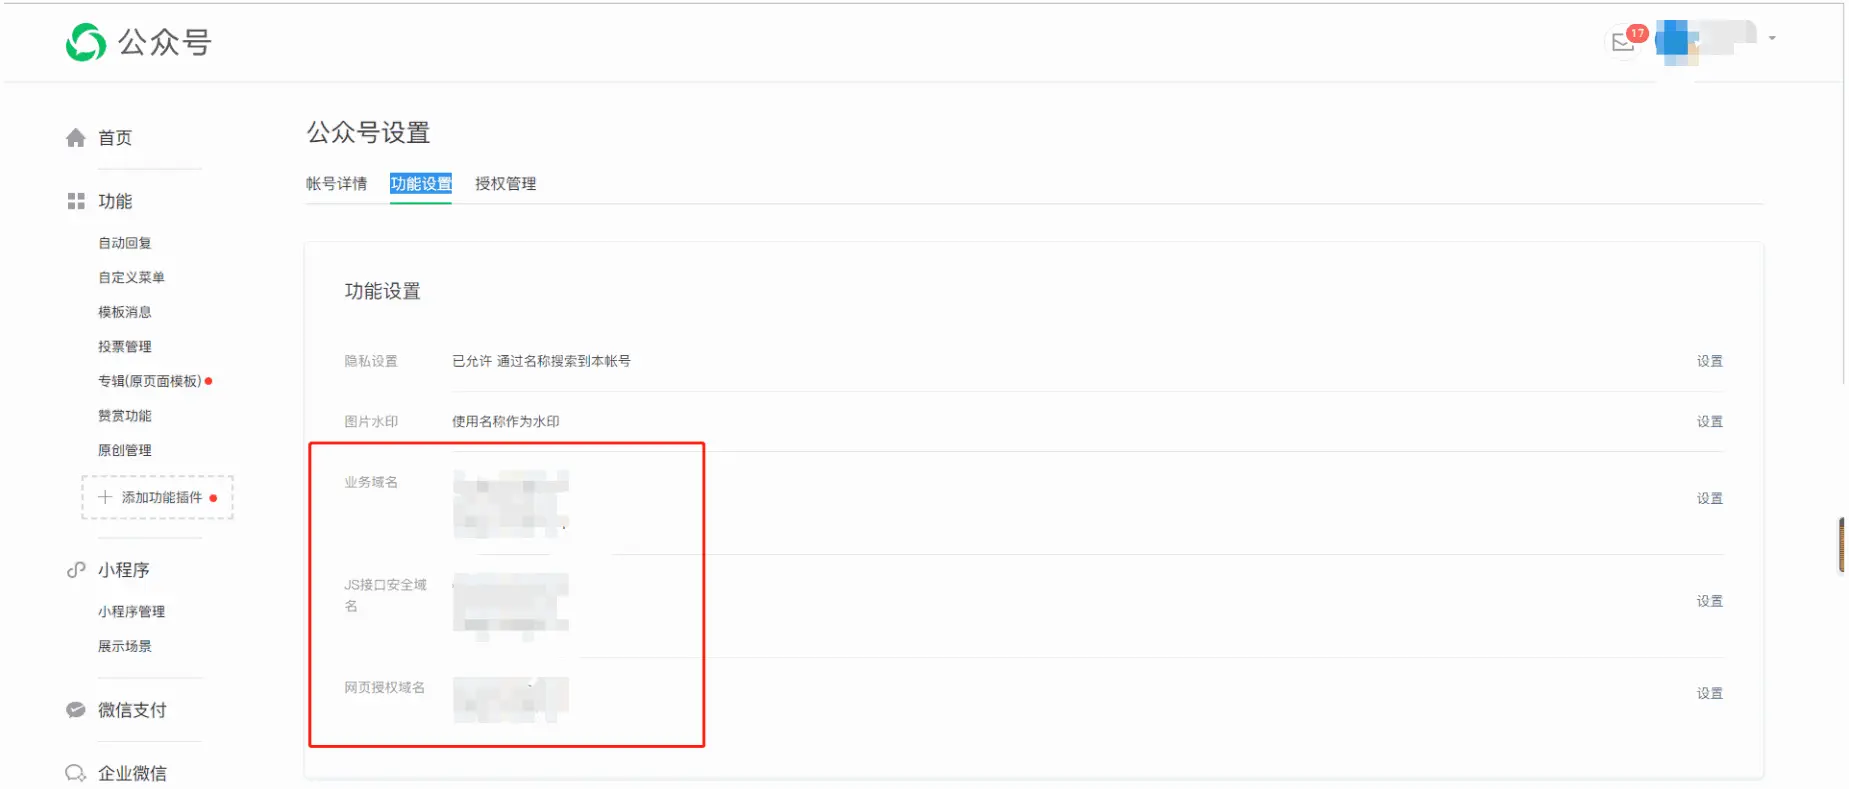The width and height of the screenshot is (1849, 789).
Task: Click 设置 for 图片水印 row
Action: click(x=1710, y=422)
